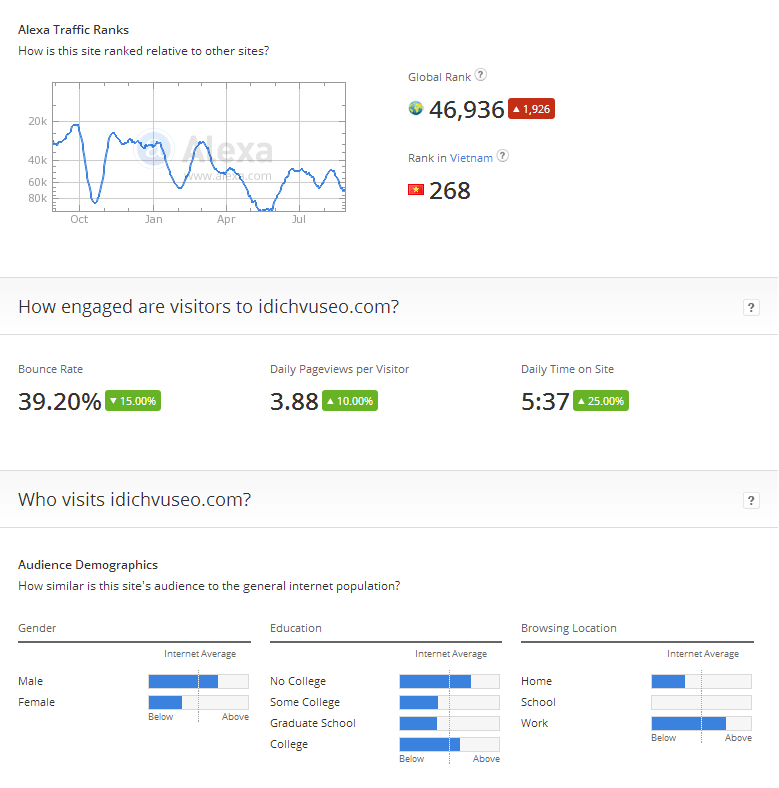The height and width of the screenshot is (788, 779).
Task: Click the Global Rank label
Action: click(x=439, y=77)
